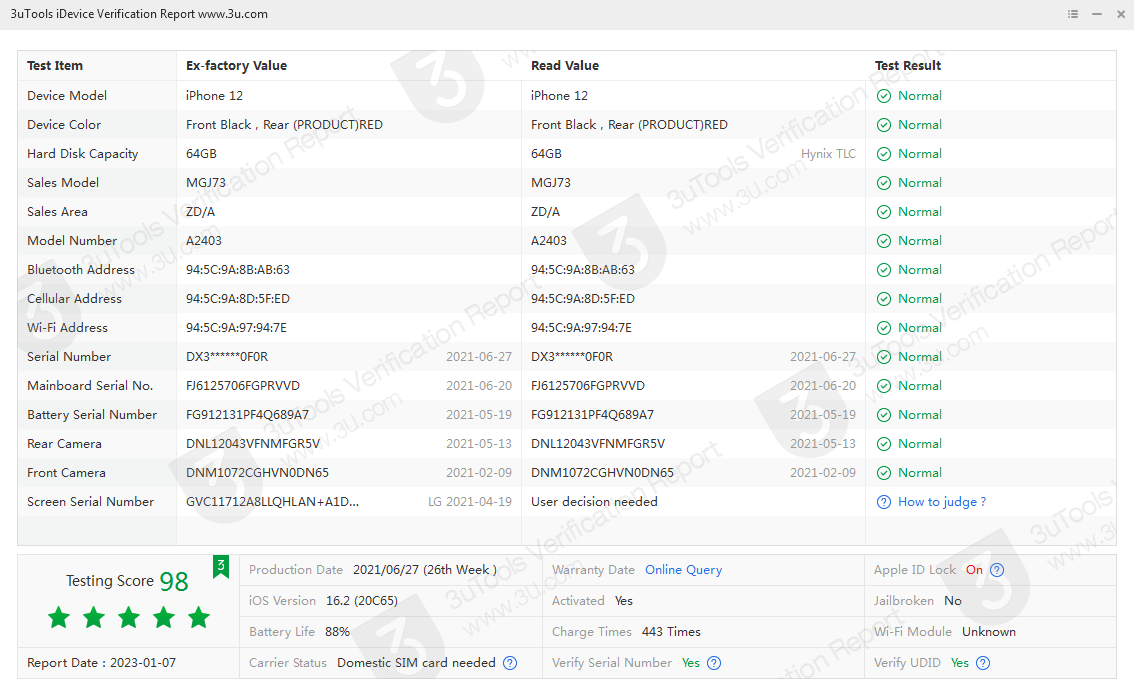Click the Verify Serial Number help icon
Image resolution: width=1134 pixels, height=686 pixels.
point(714,663)
